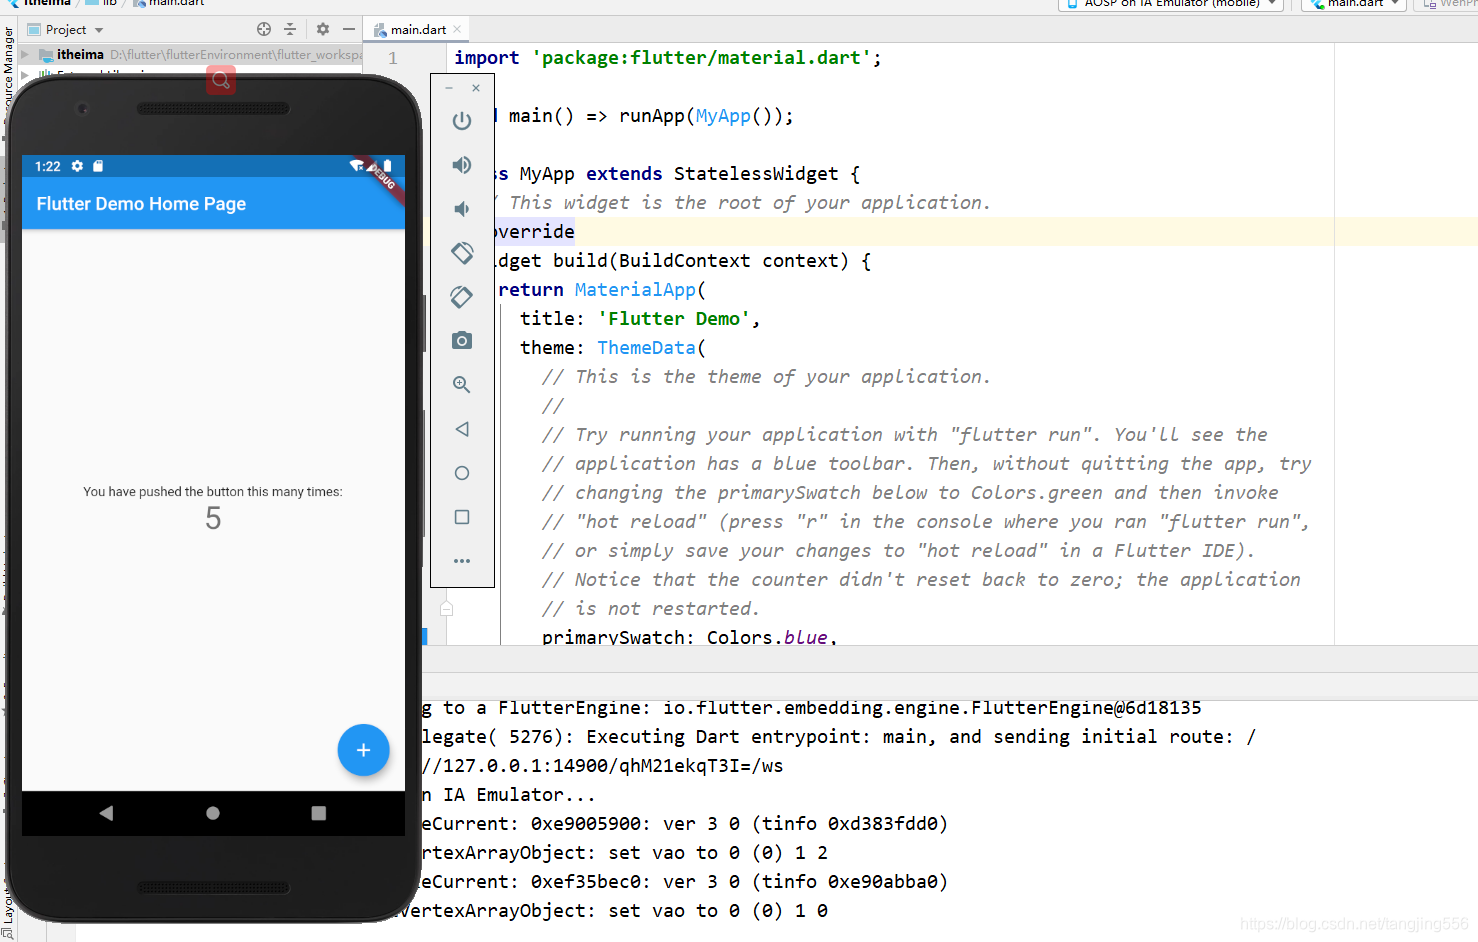Close the main.dart editor tab

(457, 30)
